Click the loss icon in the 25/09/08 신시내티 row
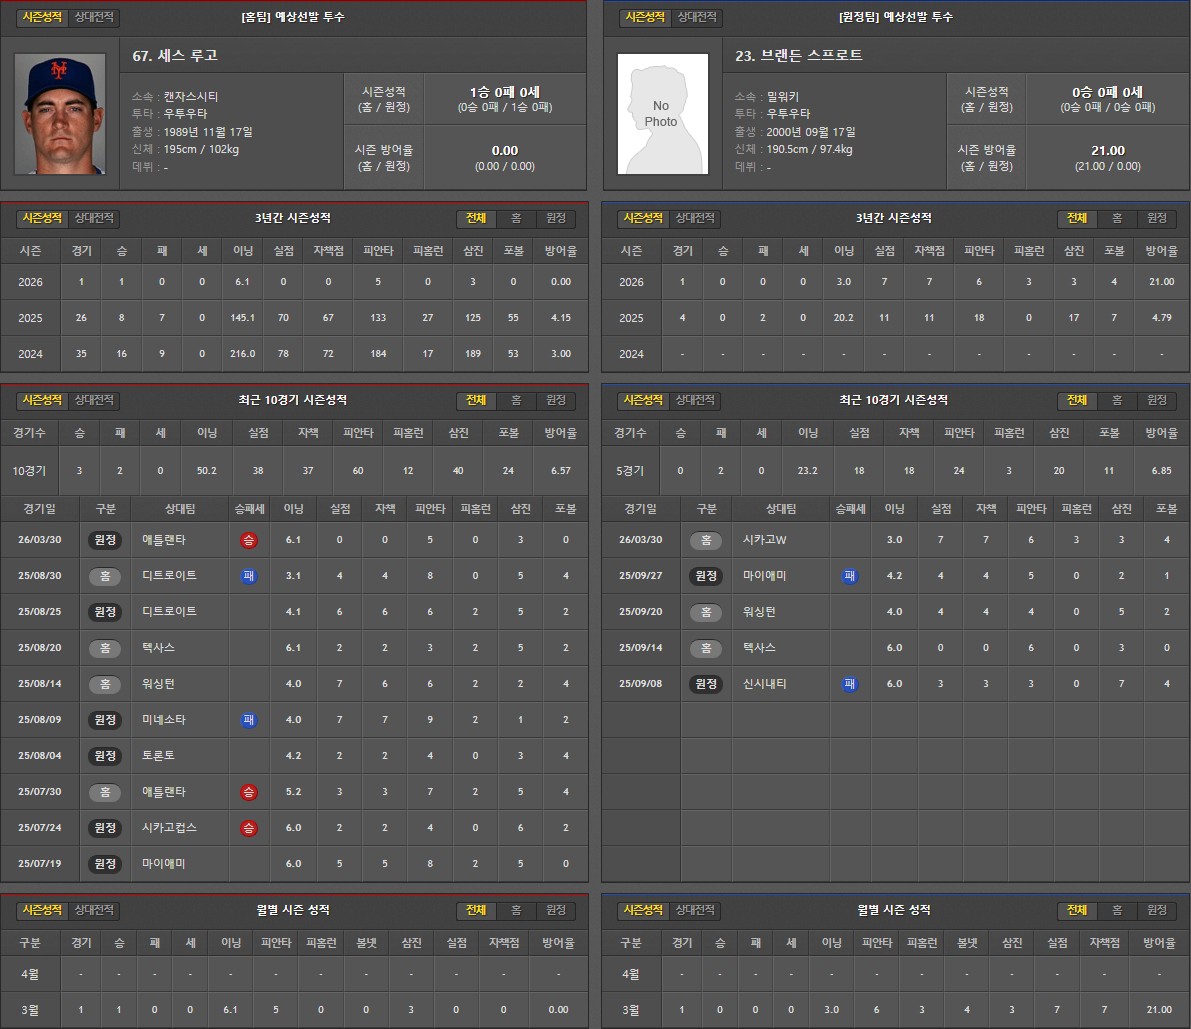The image size is (1191, 1029). pos(849,684)
